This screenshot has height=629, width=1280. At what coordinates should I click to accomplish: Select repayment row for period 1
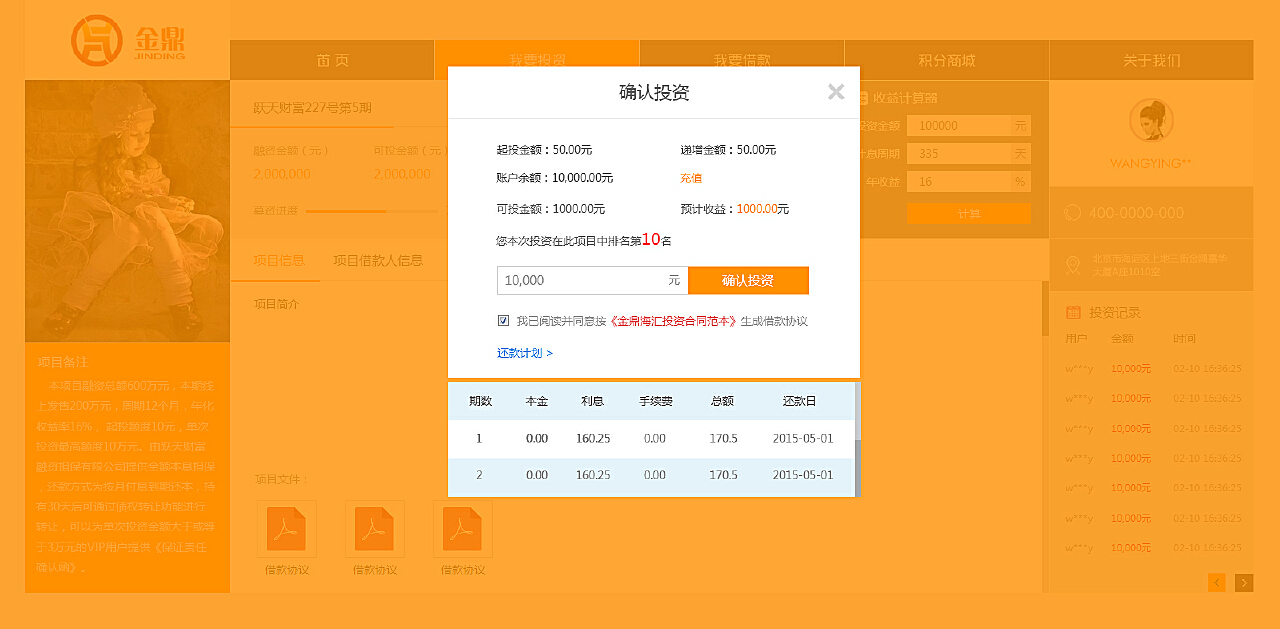[651, 439]
